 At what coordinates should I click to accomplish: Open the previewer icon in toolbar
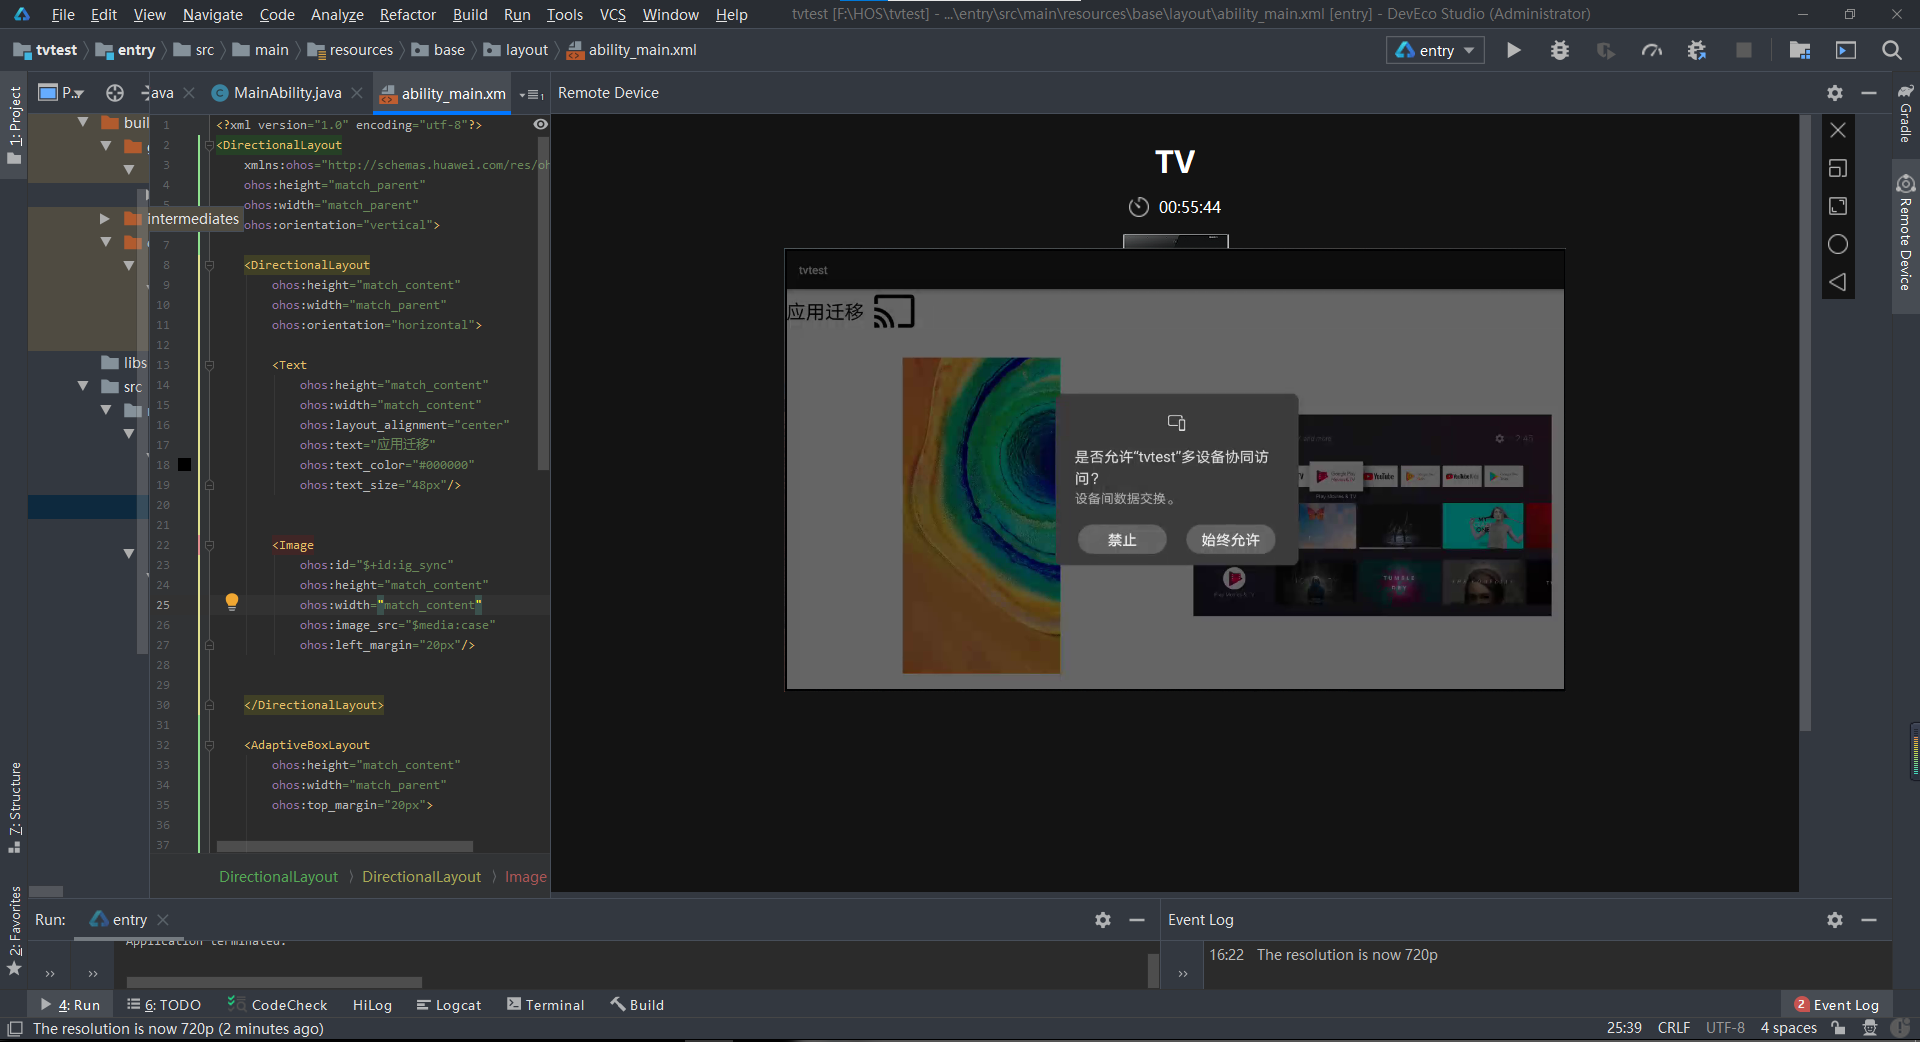coord(1846,50)
